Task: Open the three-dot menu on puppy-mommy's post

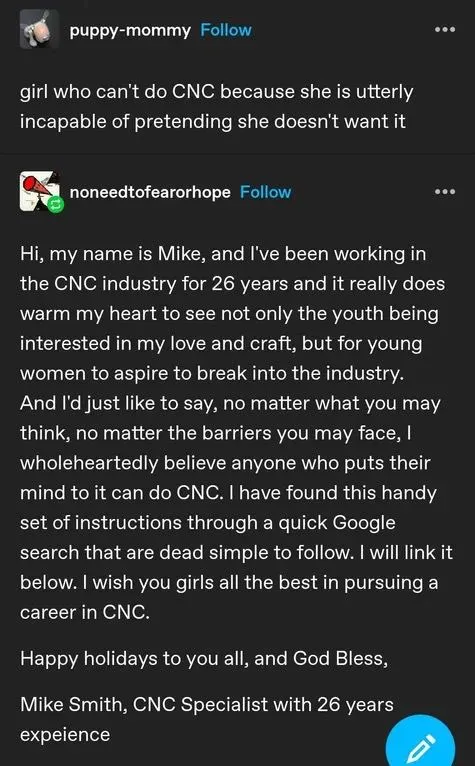Action: pos(445,30)
